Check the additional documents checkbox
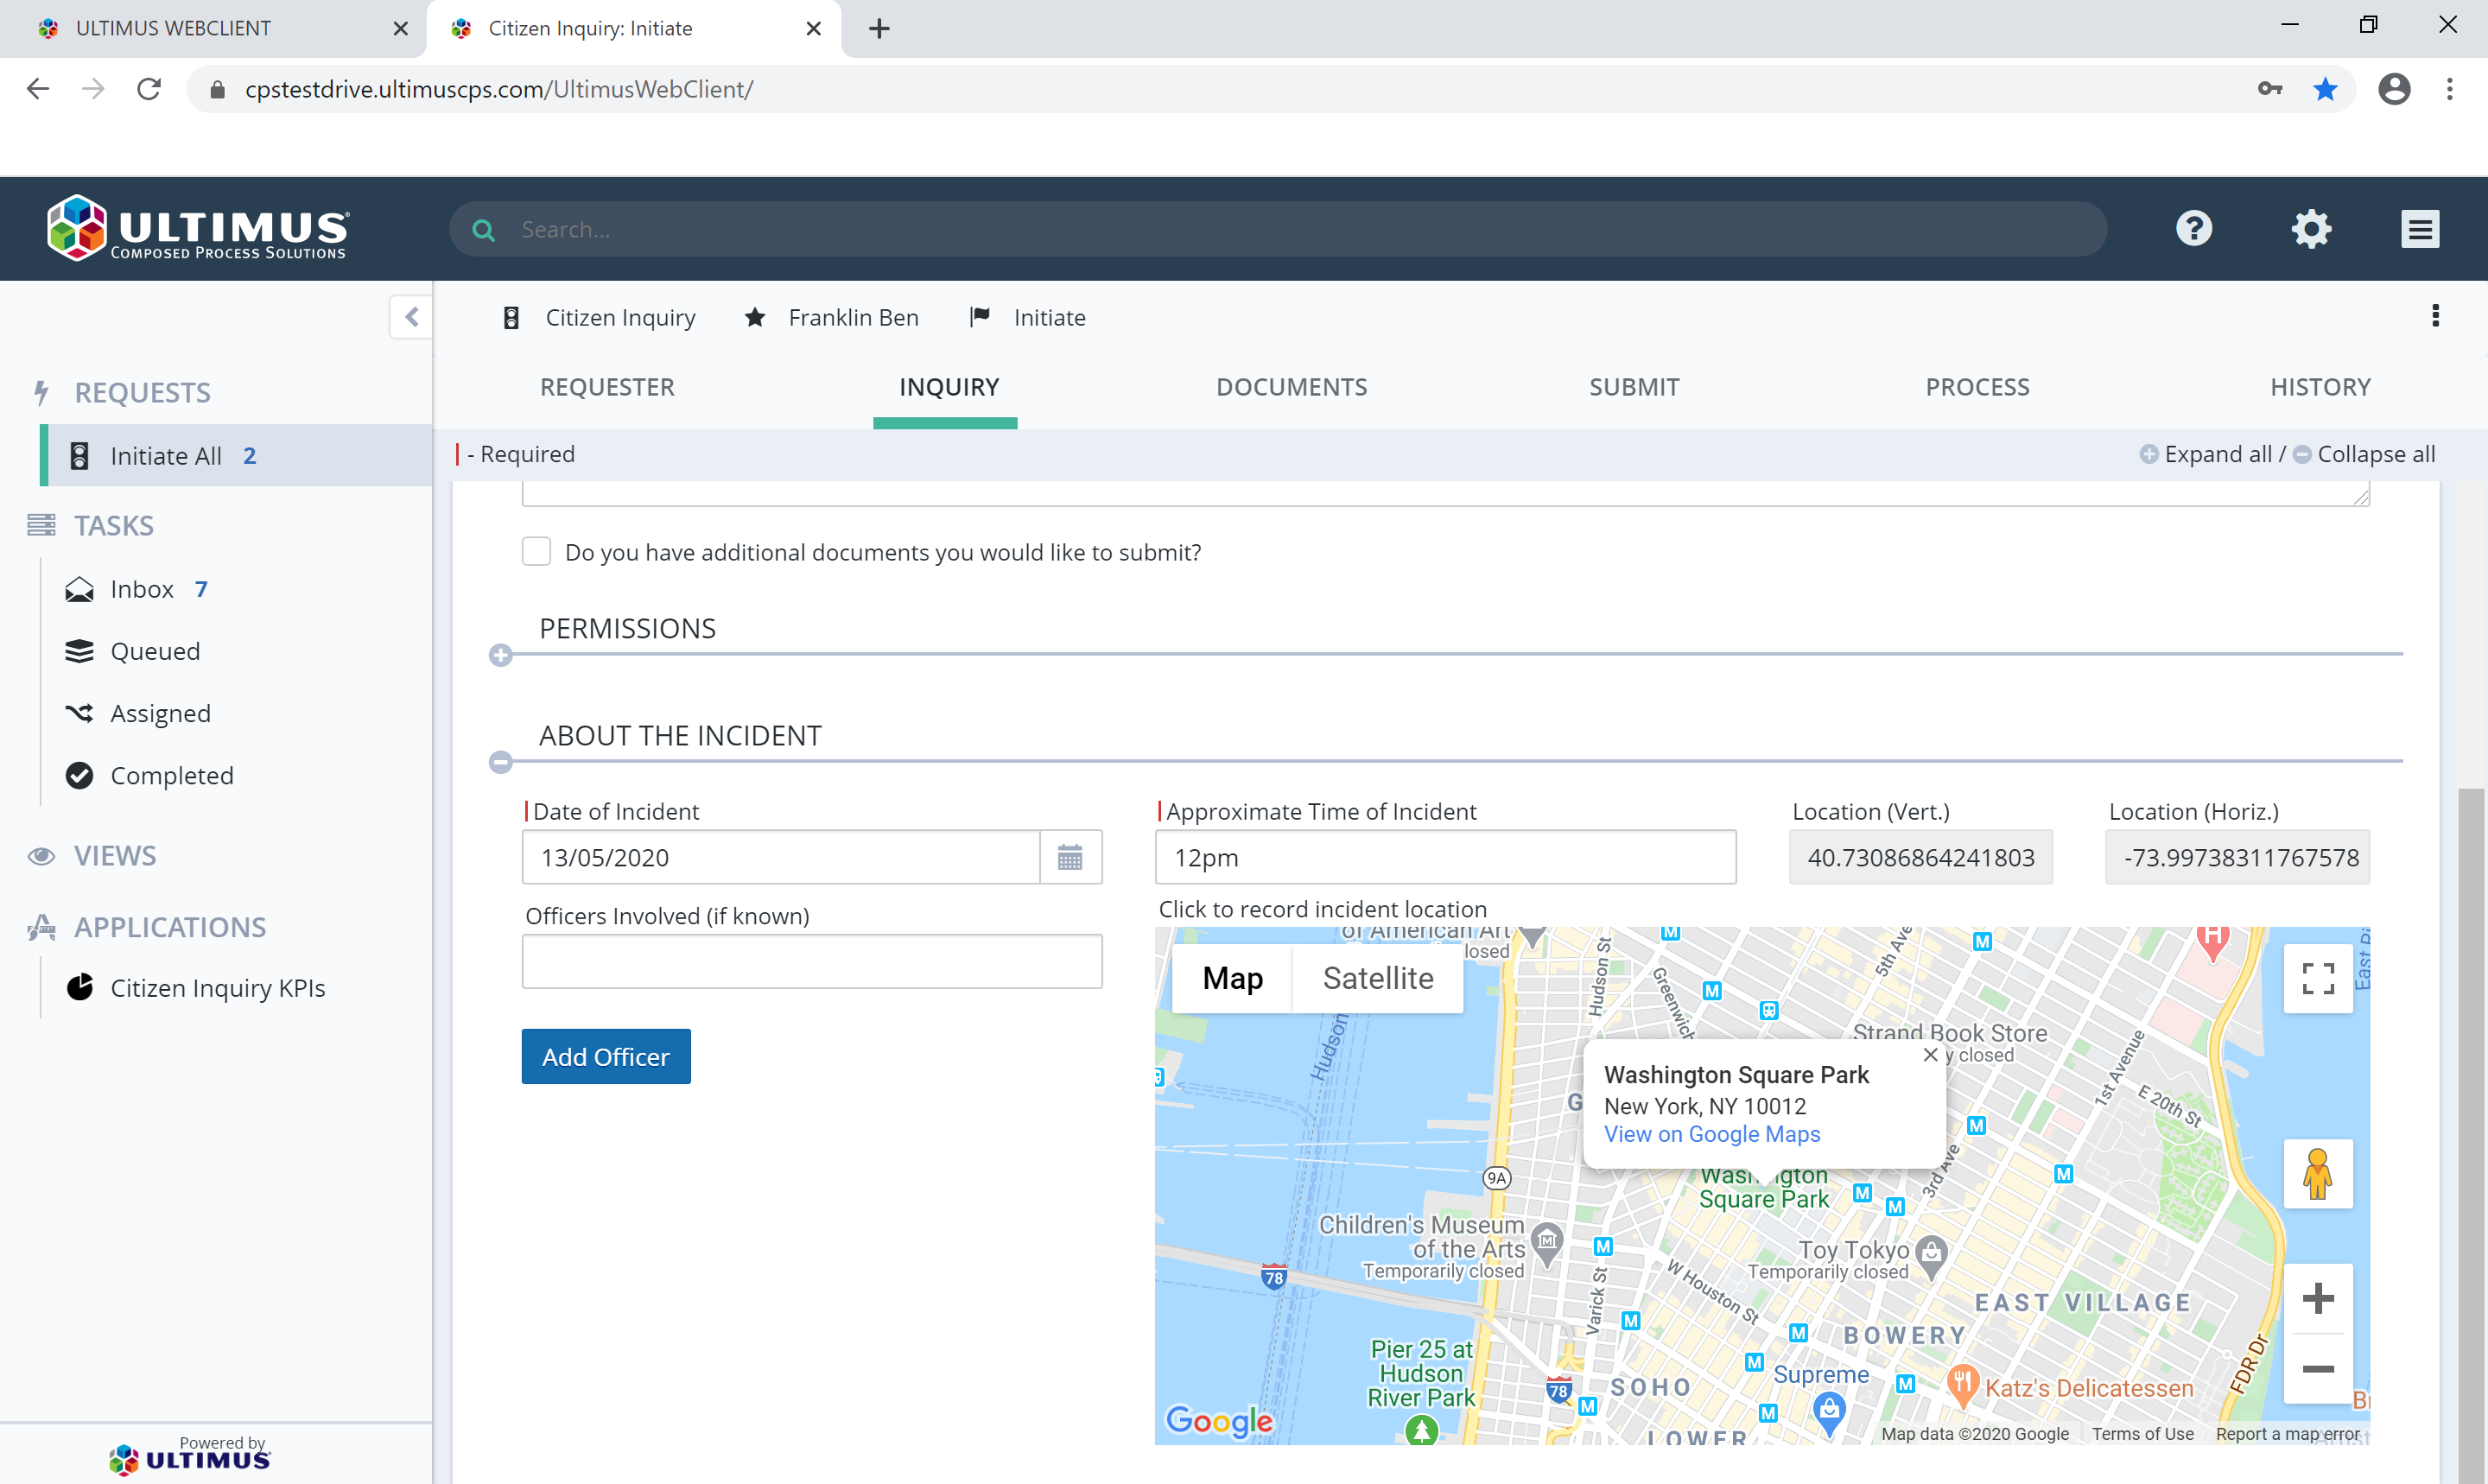The width and height of the screenshot is (2488, 1484). tap(536, 551)
